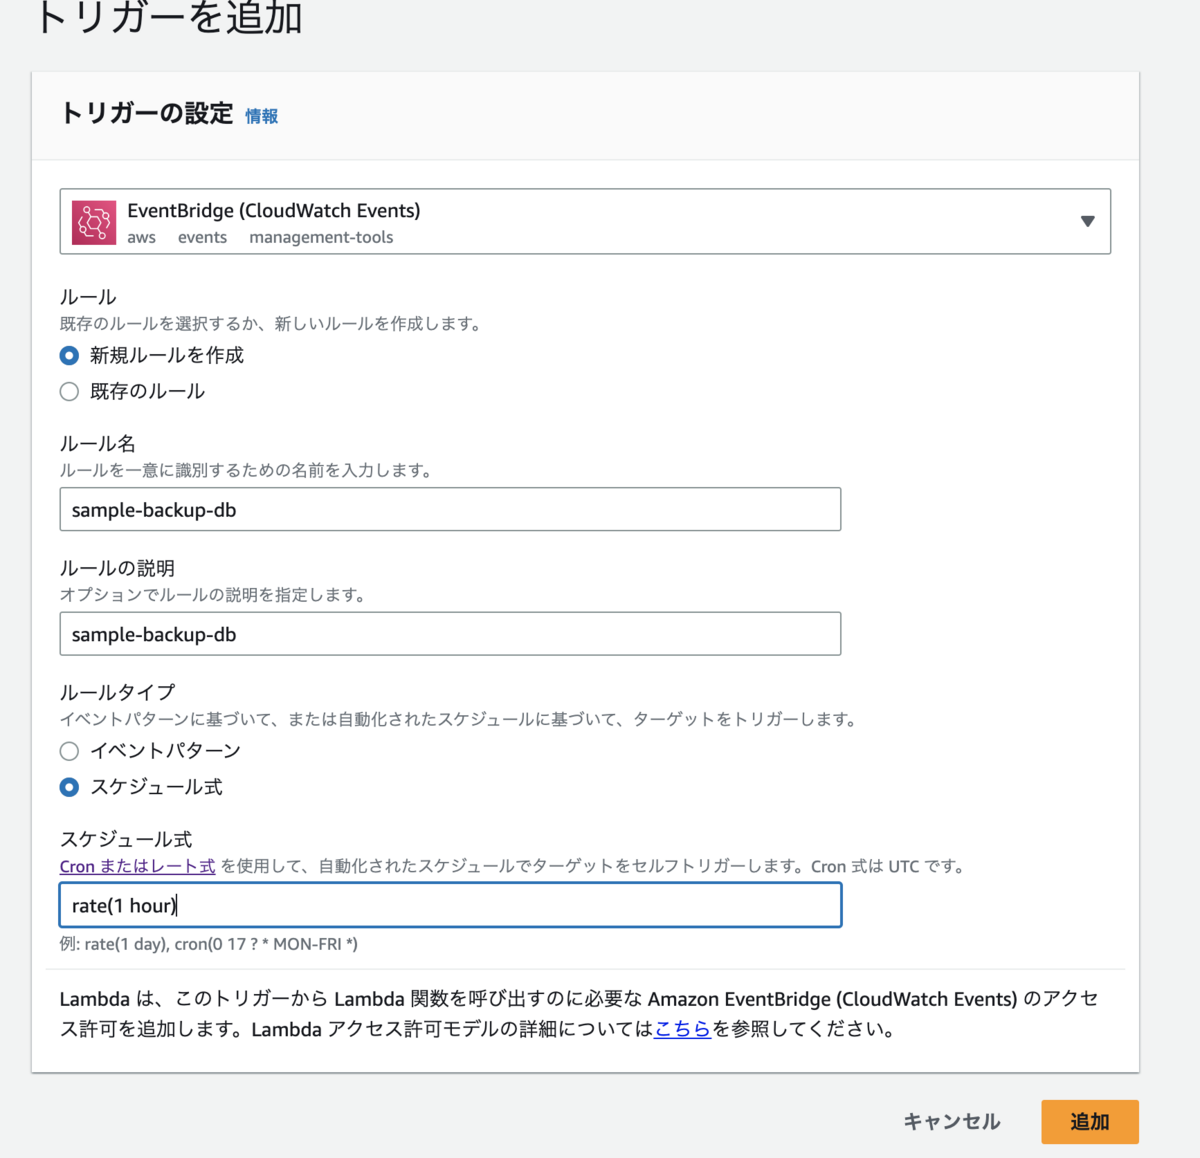Click the aws tag text

pyautogui.click(x=141, y=237)
